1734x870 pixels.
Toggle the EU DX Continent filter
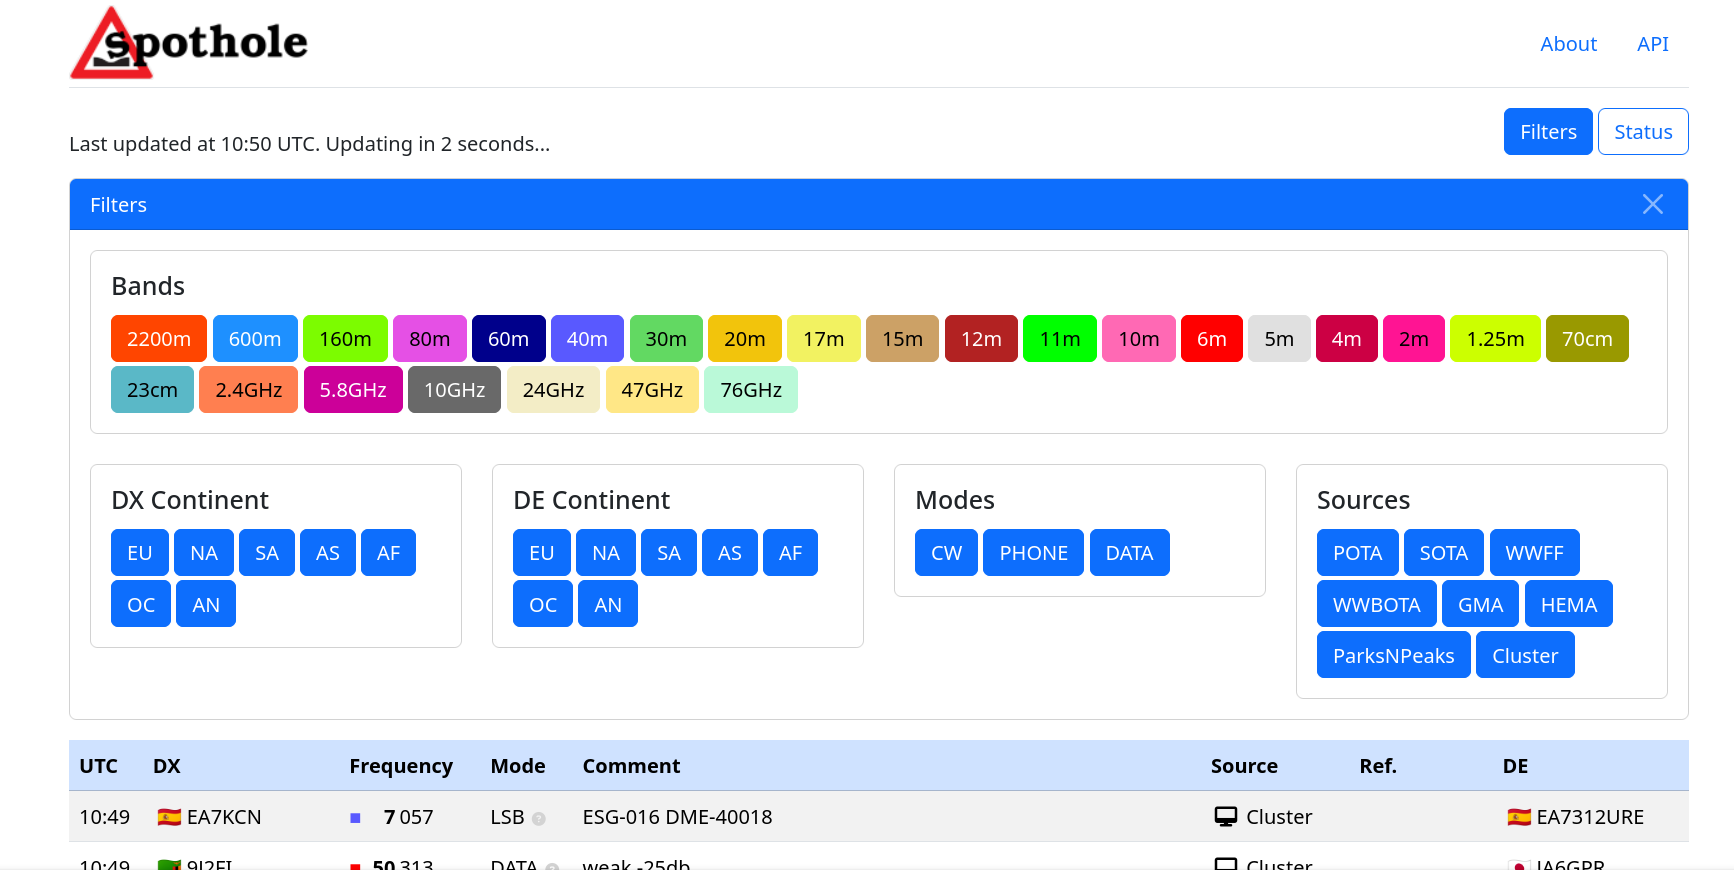139,553
